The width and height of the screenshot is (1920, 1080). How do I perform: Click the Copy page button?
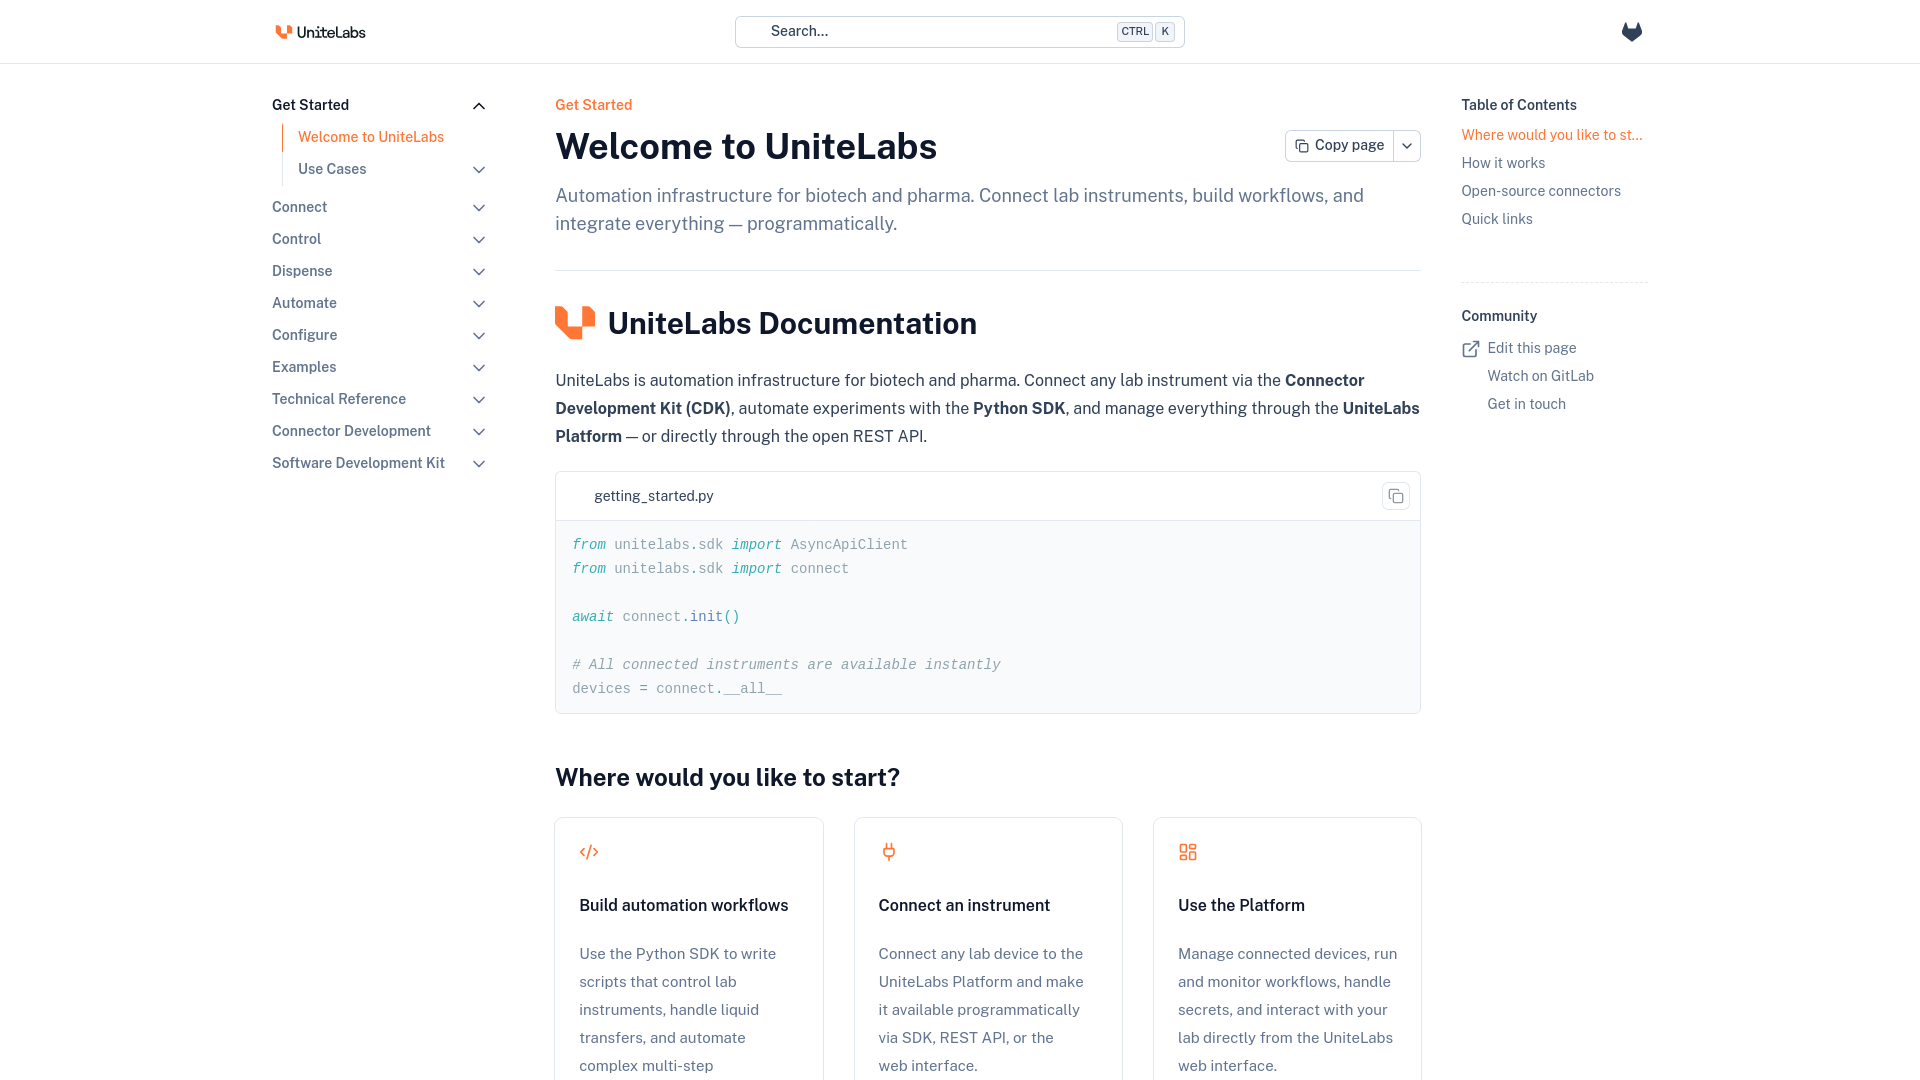click(x=1339, y=146)
